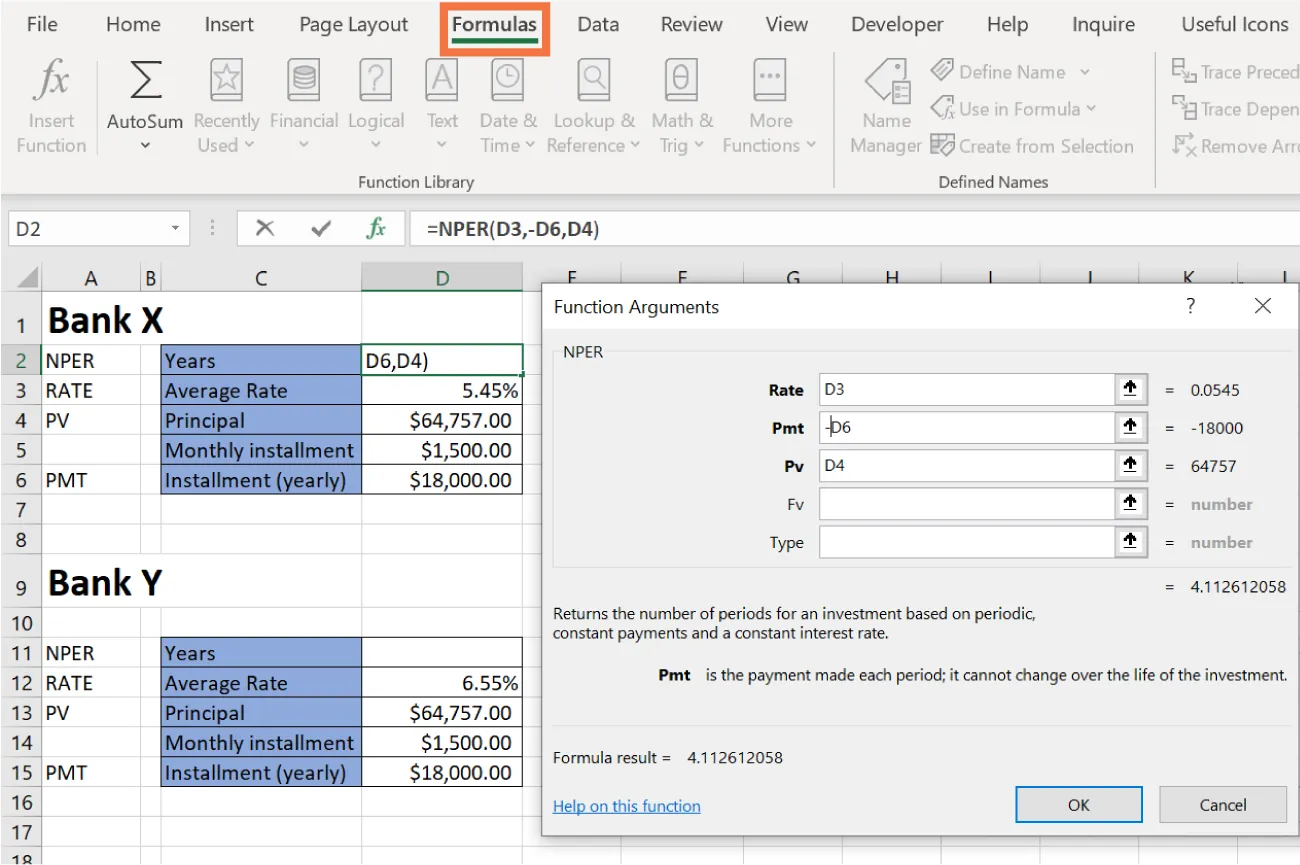Switch to the Data tab

coord(598,24)
